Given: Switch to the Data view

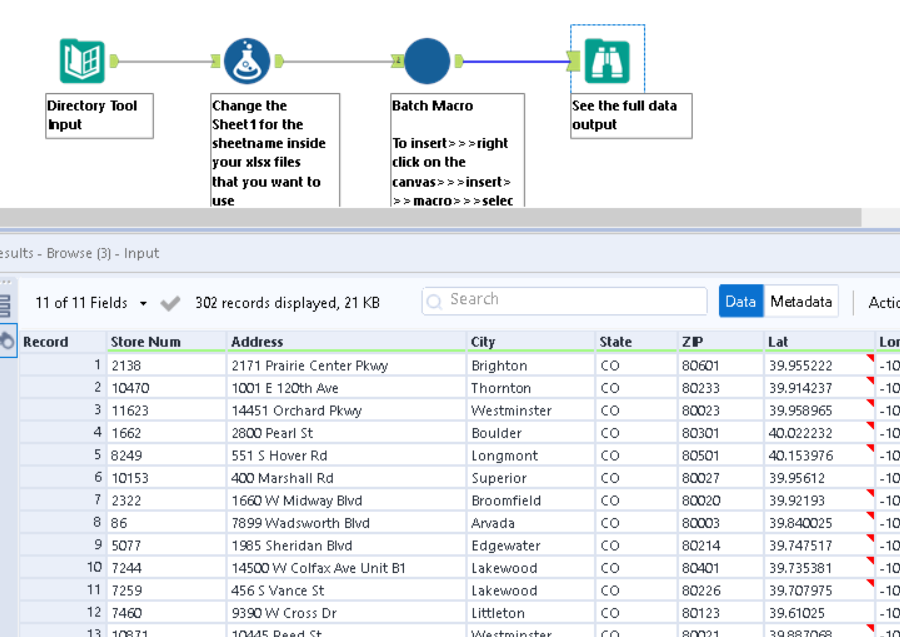Looking at the screenshot, I should pyautogui.click(x=740, y=301).
